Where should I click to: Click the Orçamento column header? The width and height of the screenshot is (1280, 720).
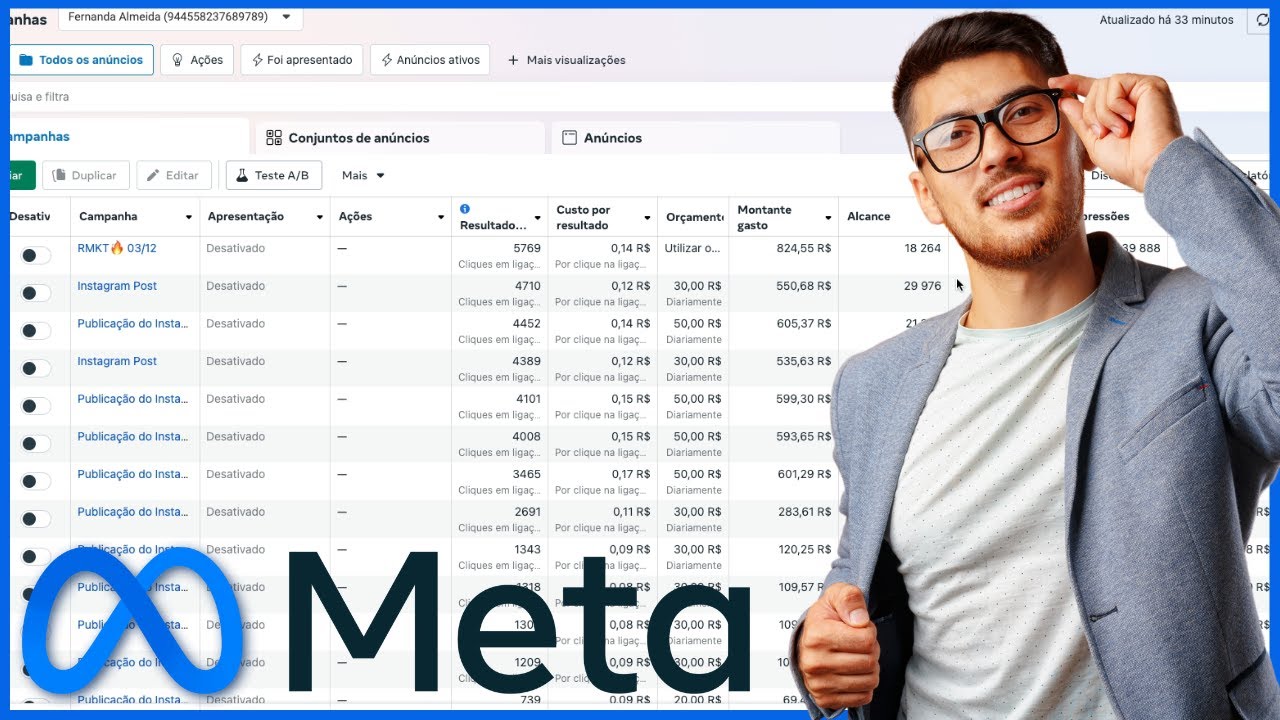(x=694, y=217)
